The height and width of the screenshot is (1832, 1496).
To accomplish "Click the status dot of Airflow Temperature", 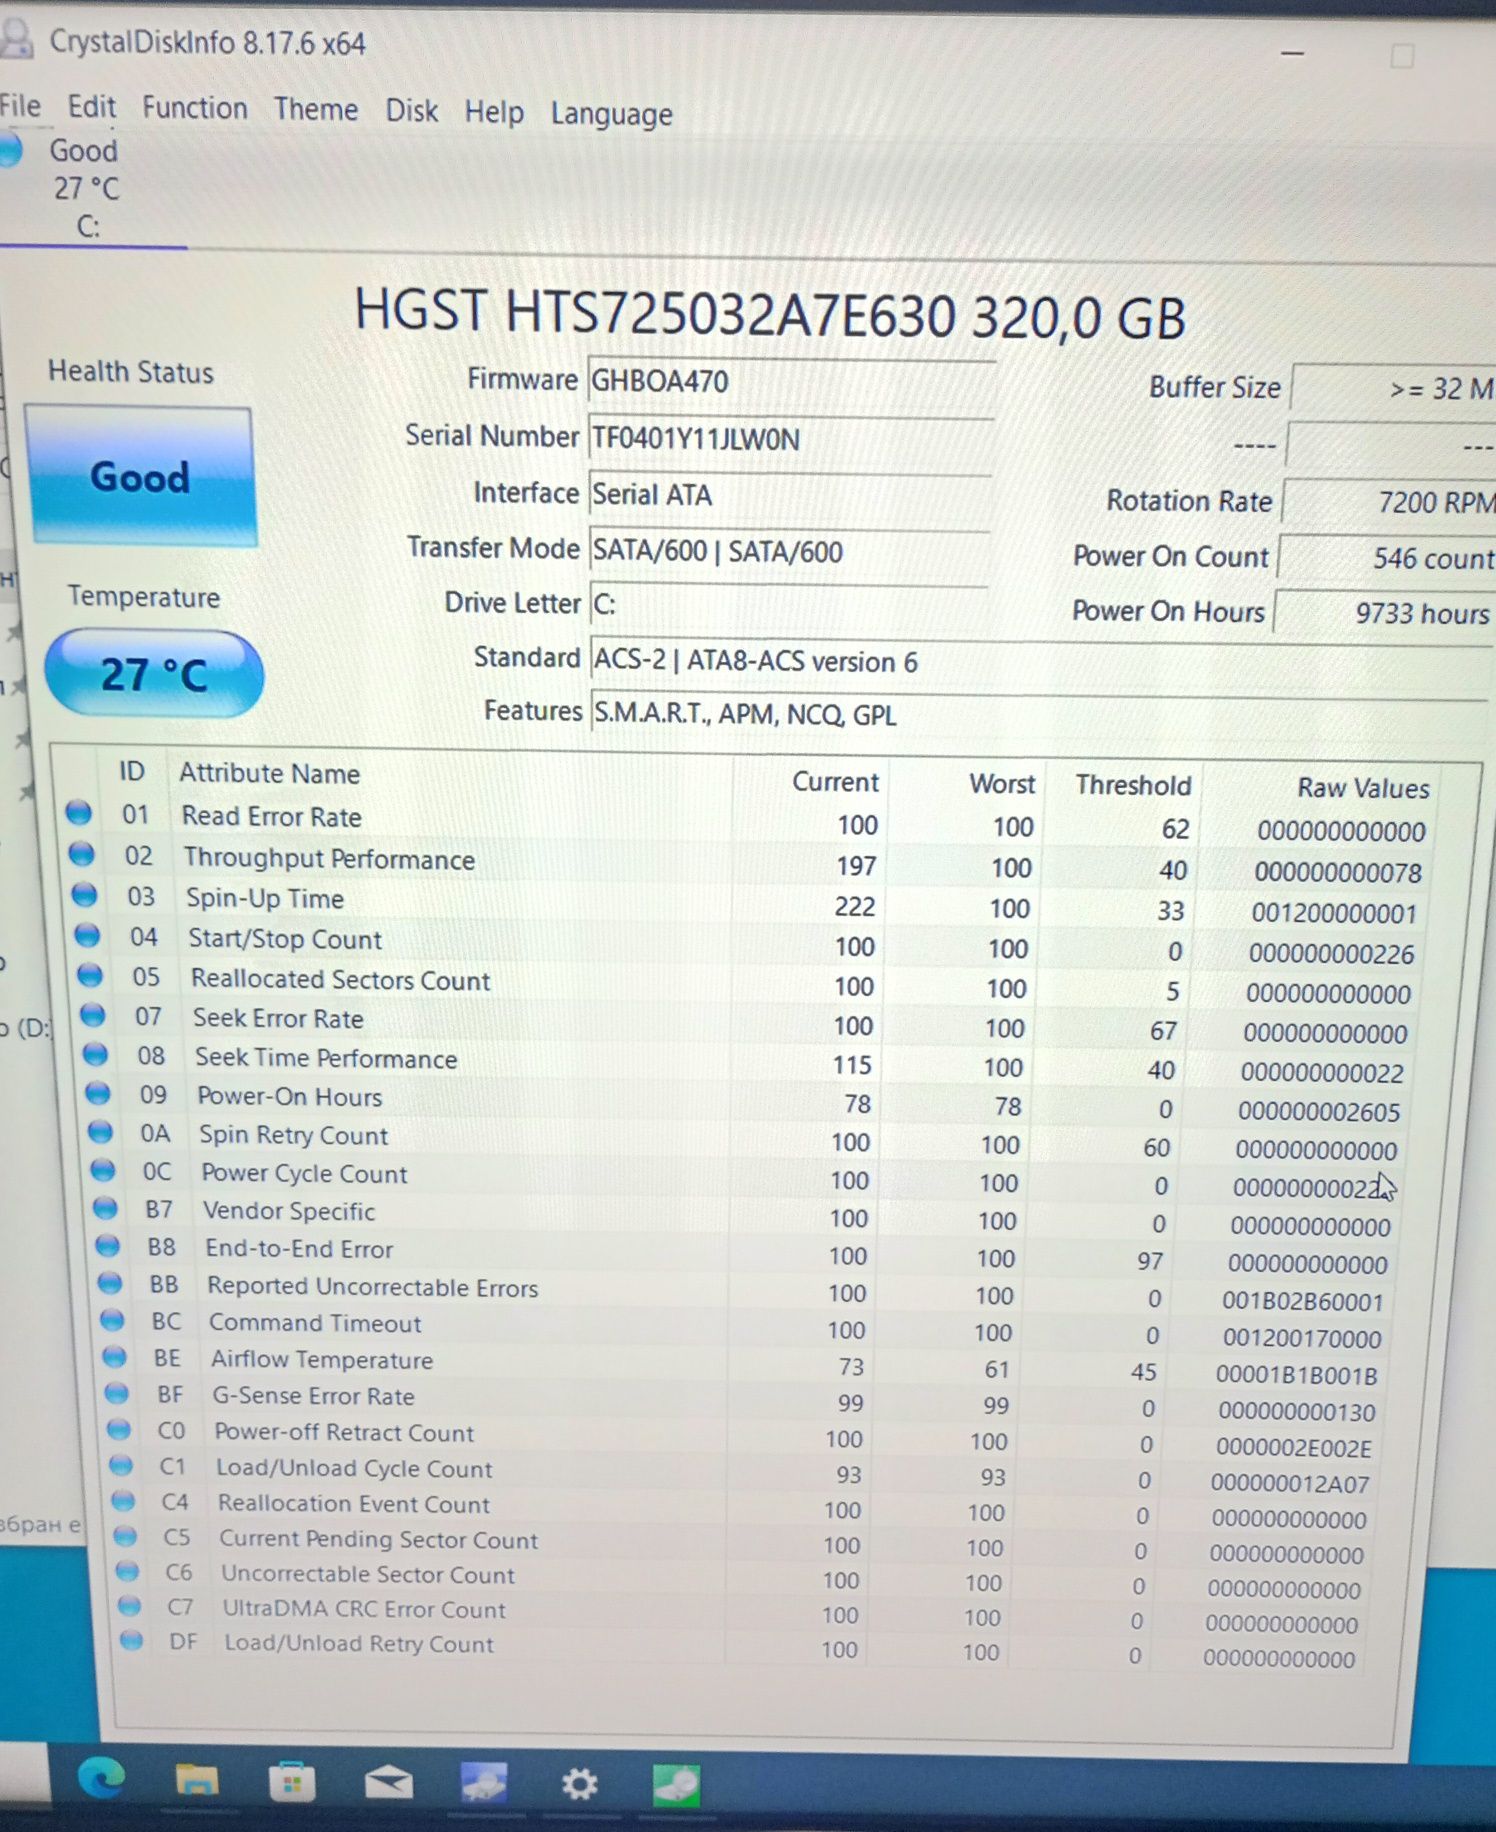I will click(x=114, y=1357).
